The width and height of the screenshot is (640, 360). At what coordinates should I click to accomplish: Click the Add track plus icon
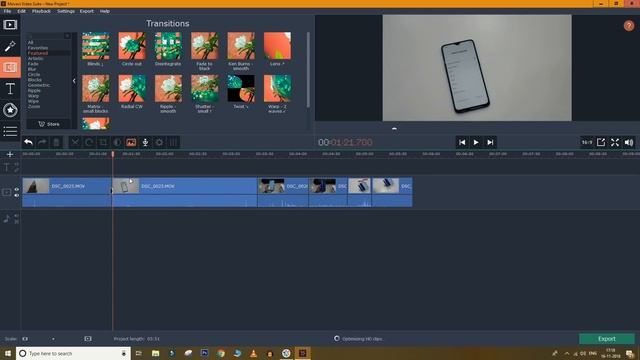(x=10, y=154)
